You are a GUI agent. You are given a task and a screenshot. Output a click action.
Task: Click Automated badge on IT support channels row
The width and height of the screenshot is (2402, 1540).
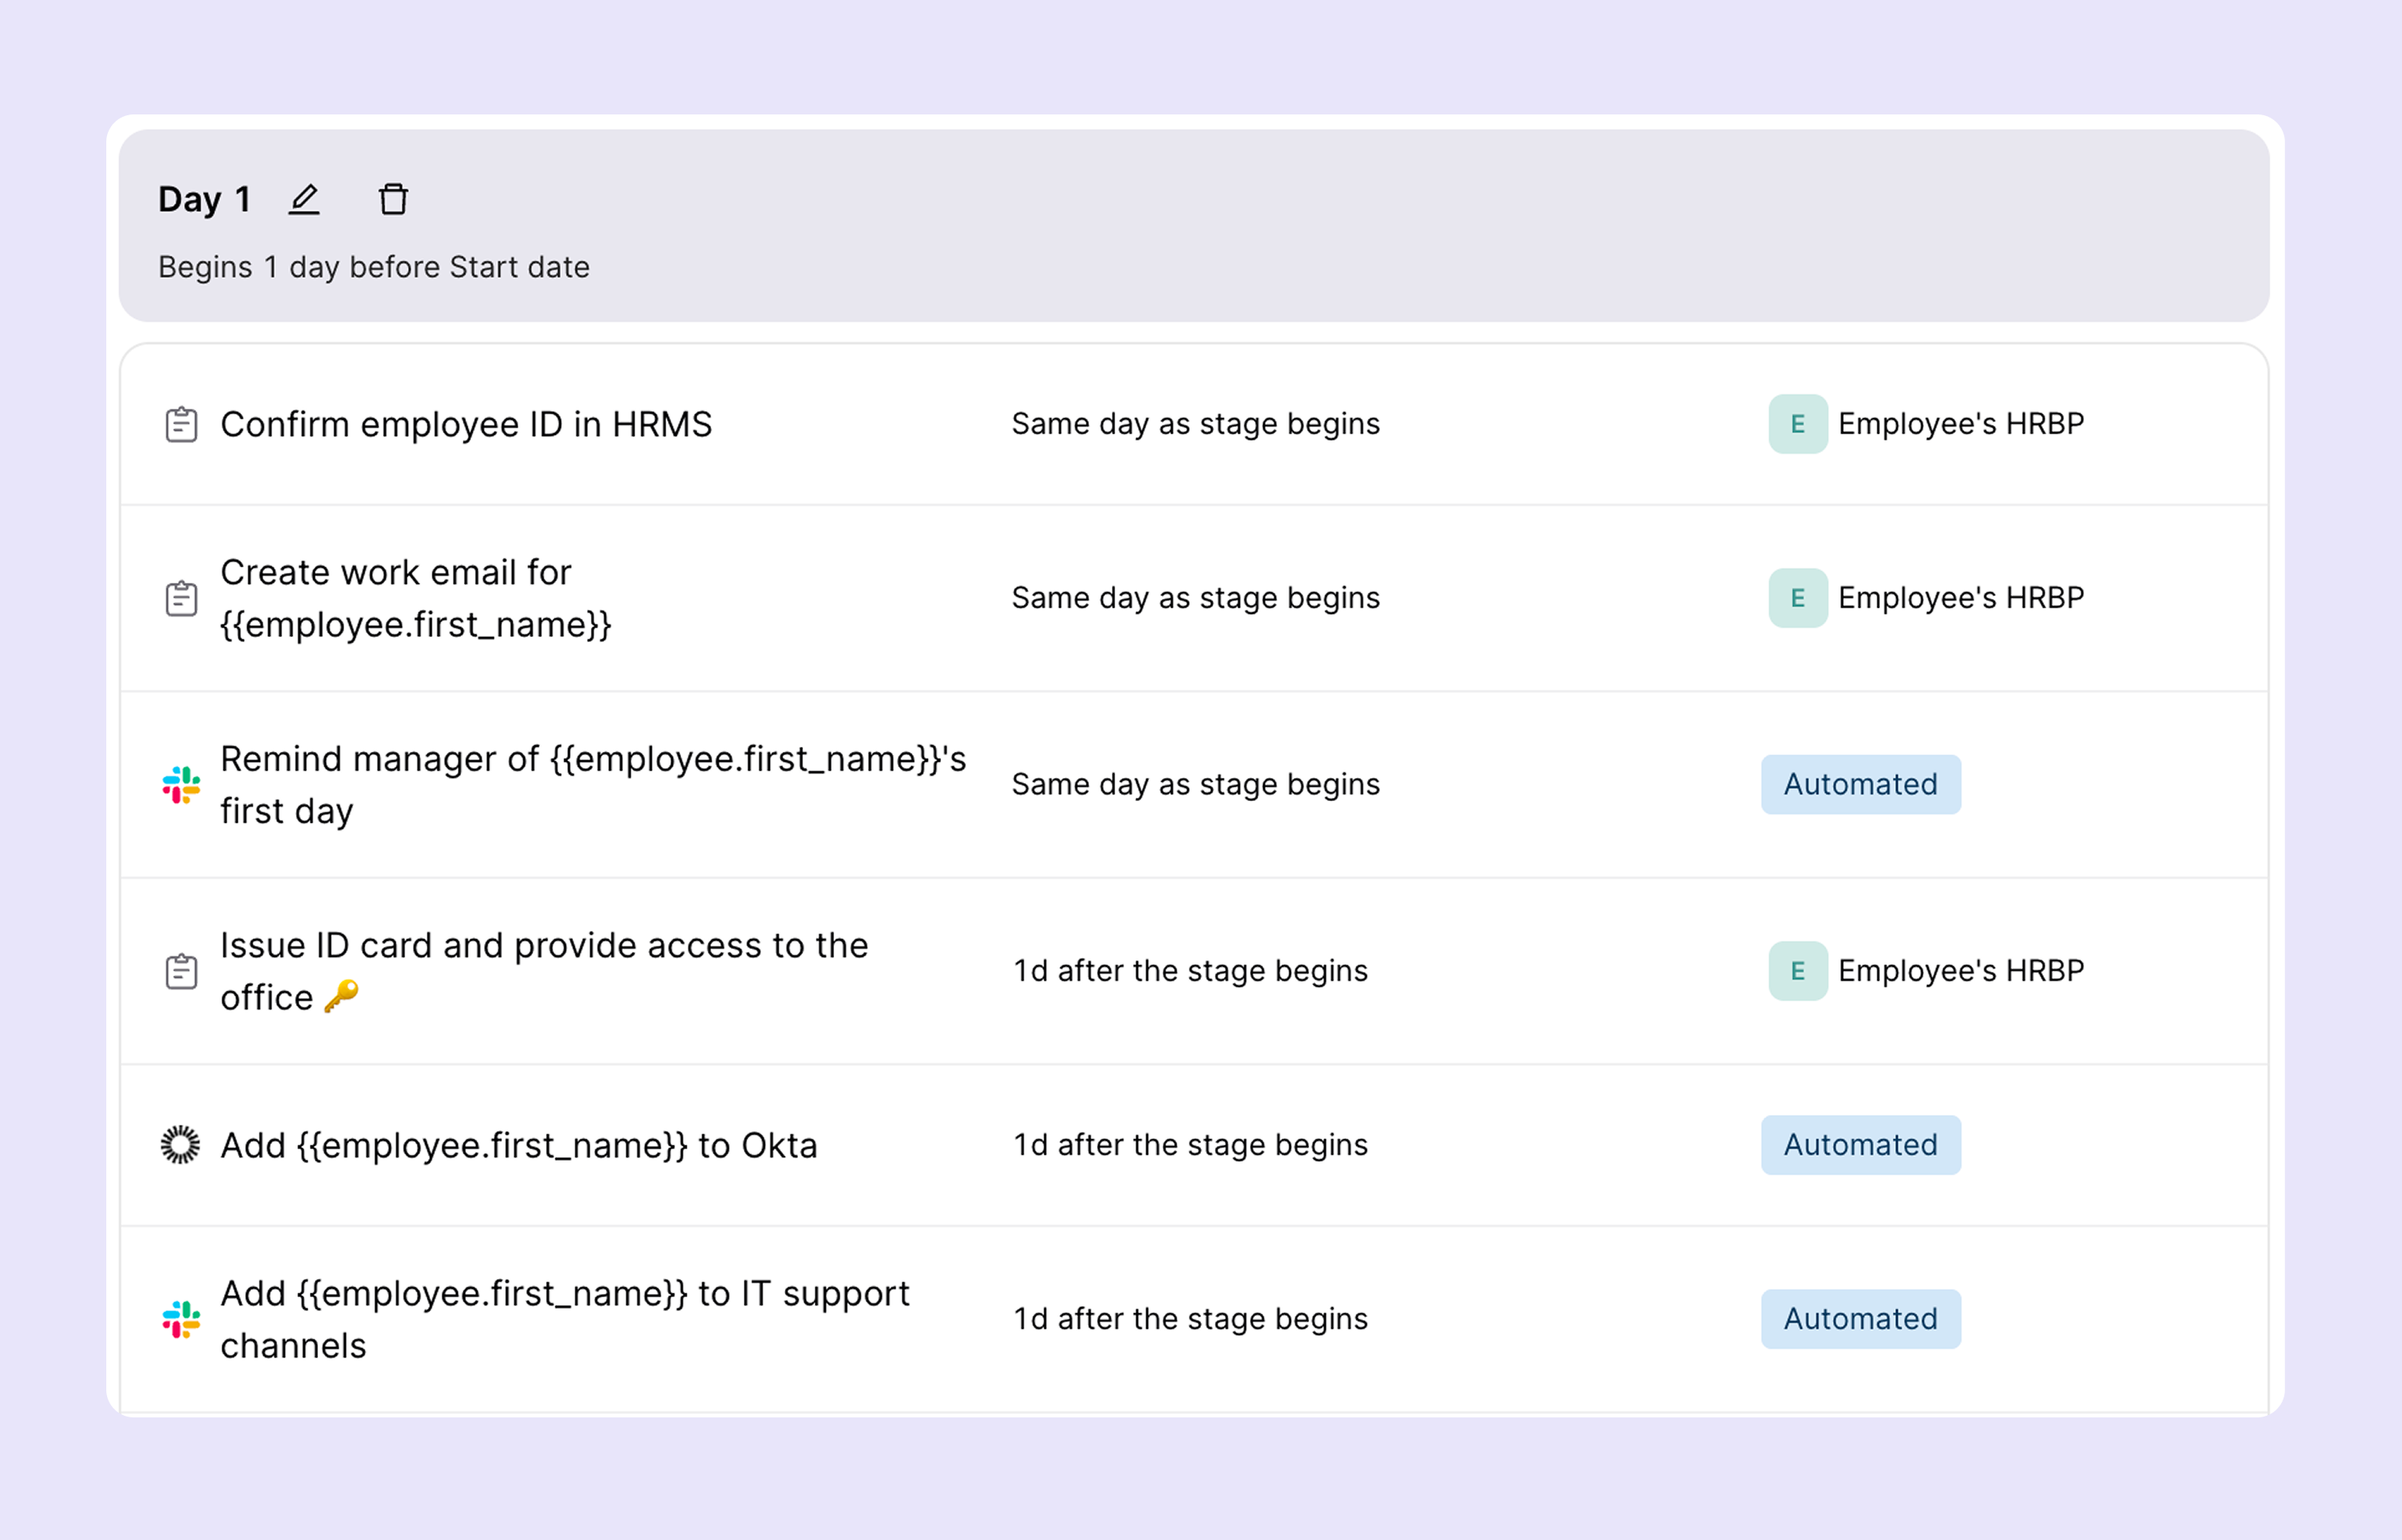[x=1860, y=1319]
